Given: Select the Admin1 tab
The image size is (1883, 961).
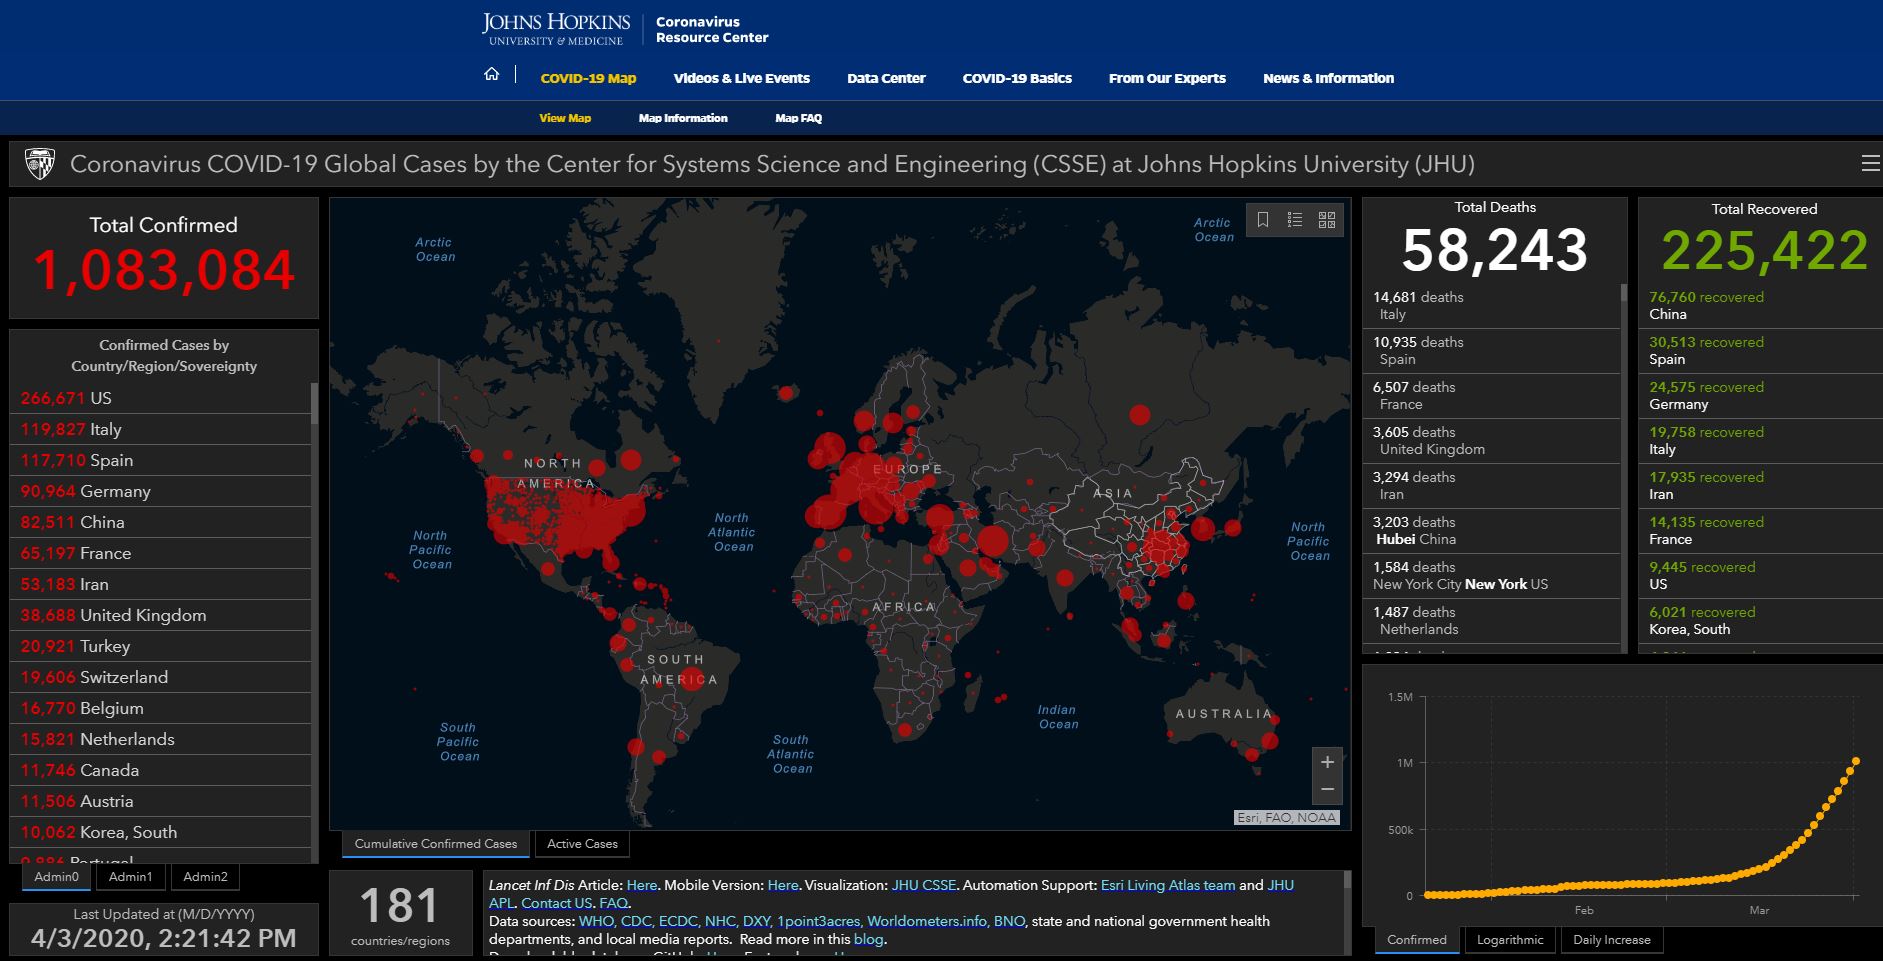Looking at the screenshot, I should tap(131, 877).
